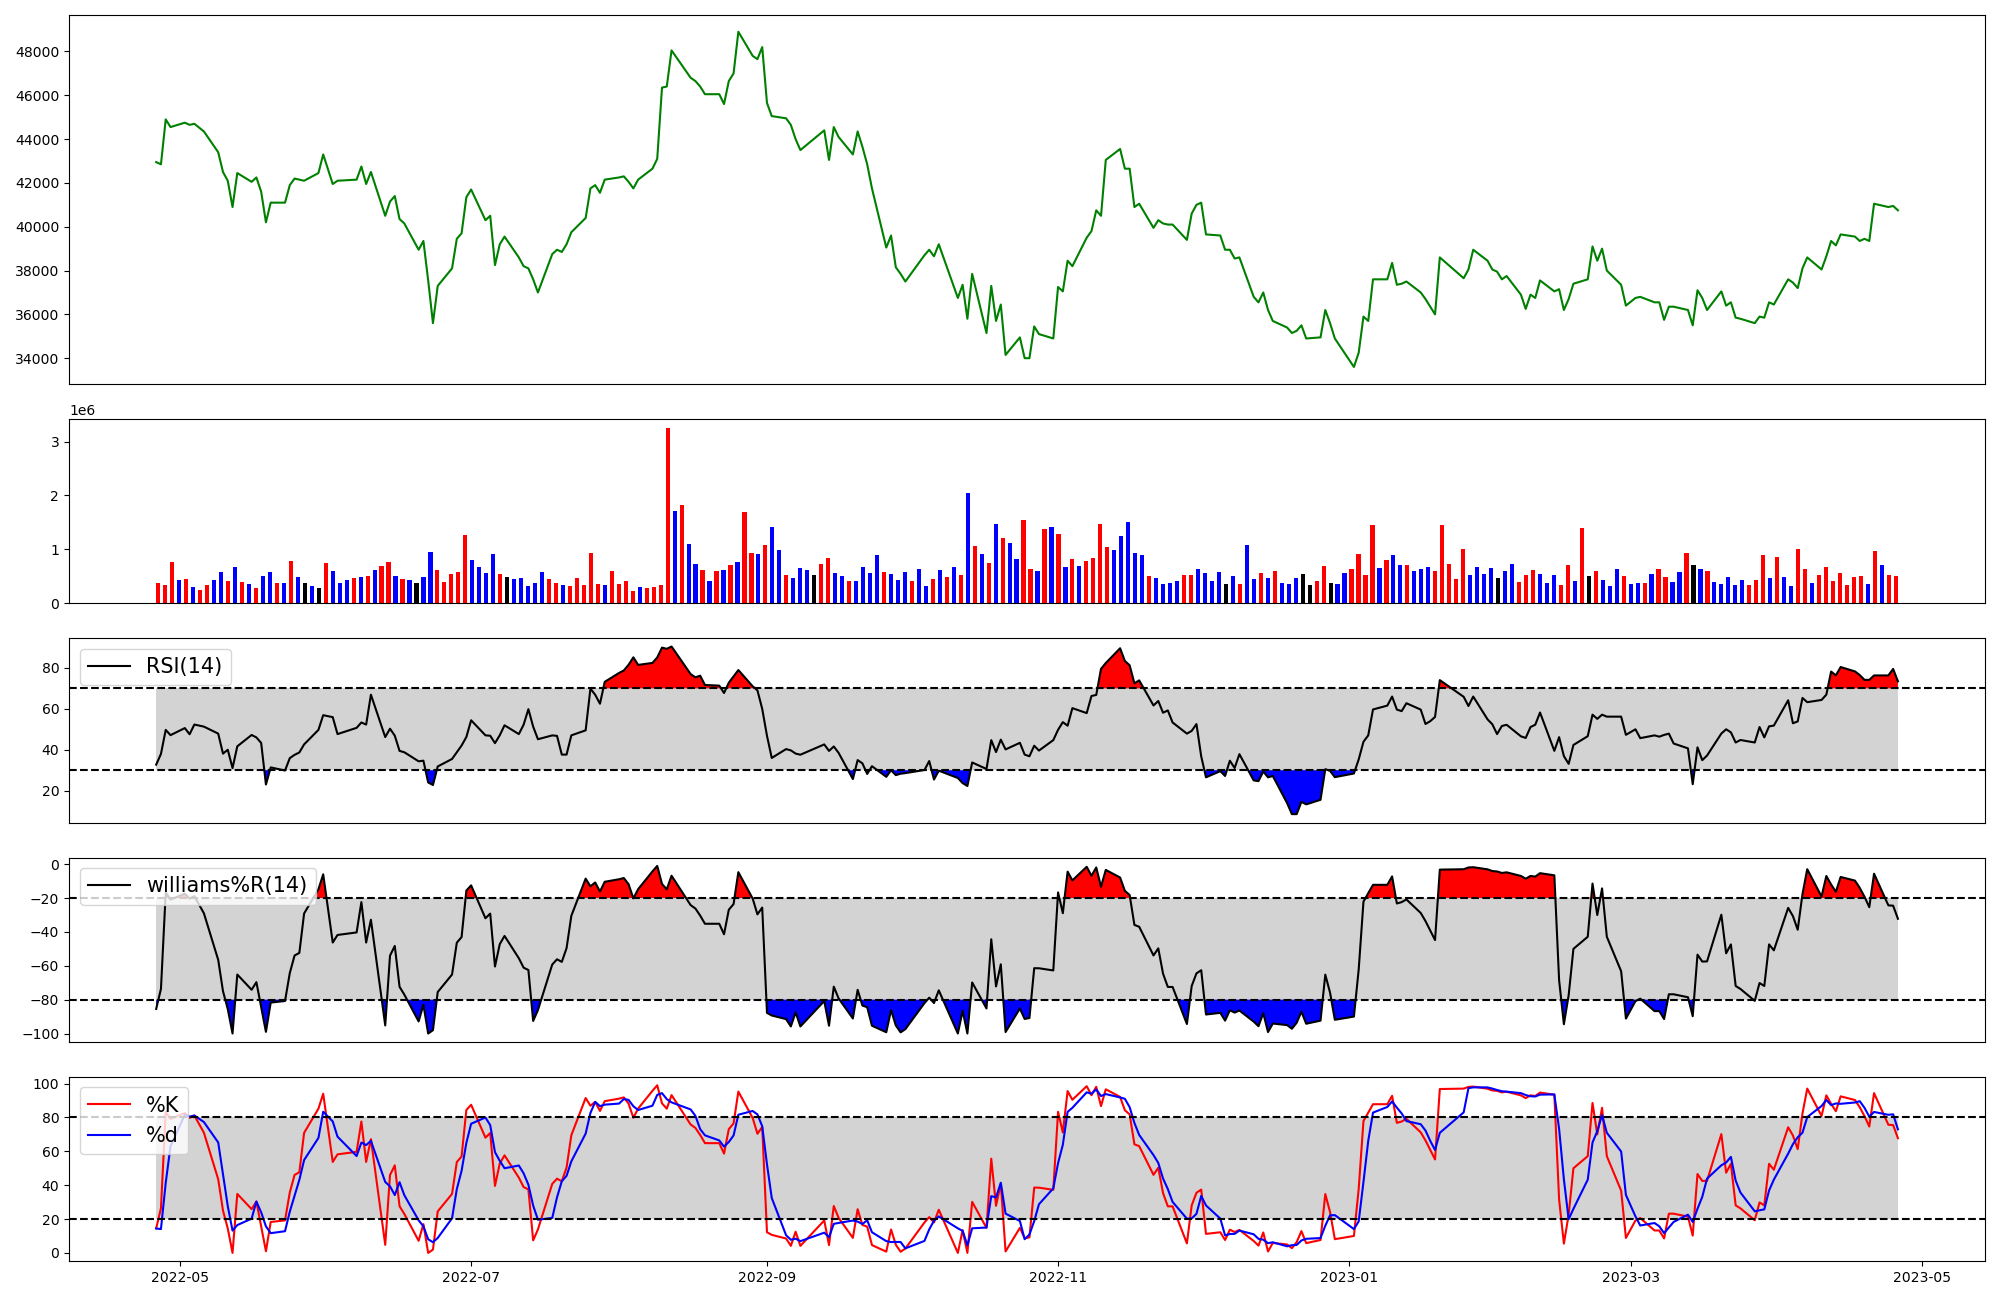Viewport: 2000px width, 1300px height.
Task: Click the 2023-01 x-axis date label
Action: click(x=1350, y=1277)
